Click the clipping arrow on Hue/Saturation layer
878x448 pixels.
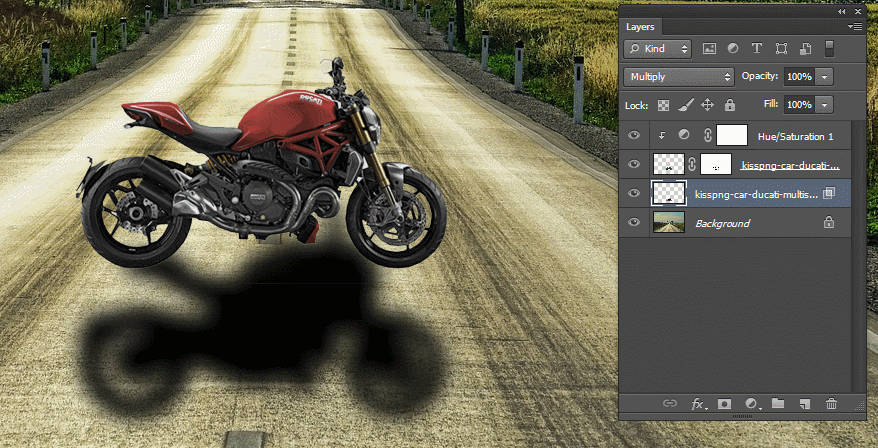coord(662,135)
